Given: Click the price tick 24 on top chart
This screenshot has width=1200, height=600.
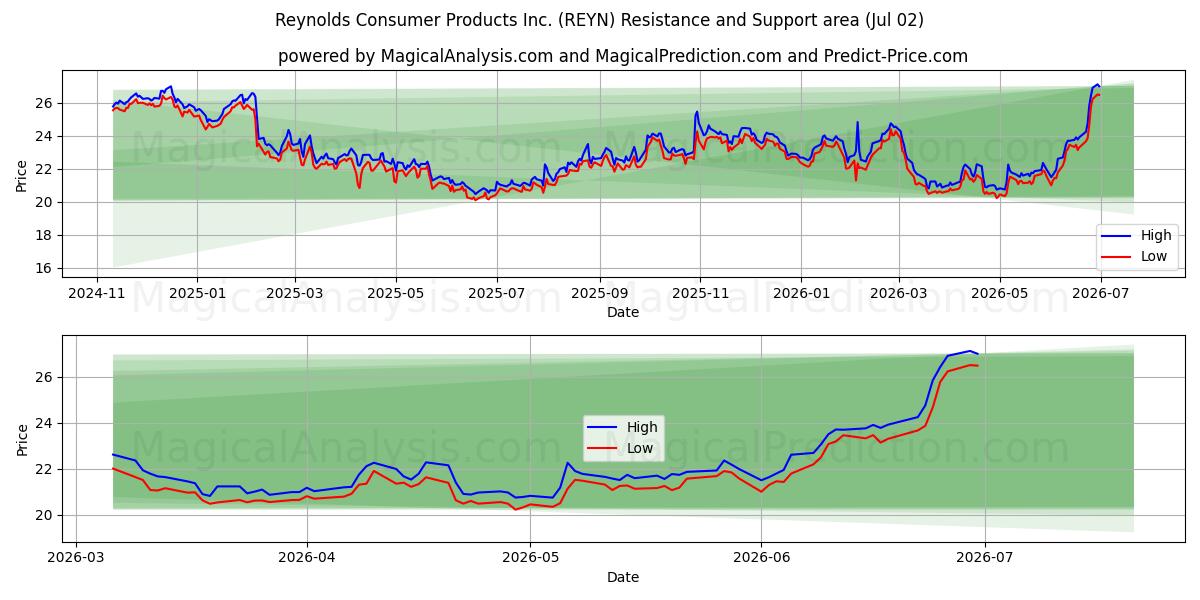Looking at the screenshot, I should tap(46, 136).
